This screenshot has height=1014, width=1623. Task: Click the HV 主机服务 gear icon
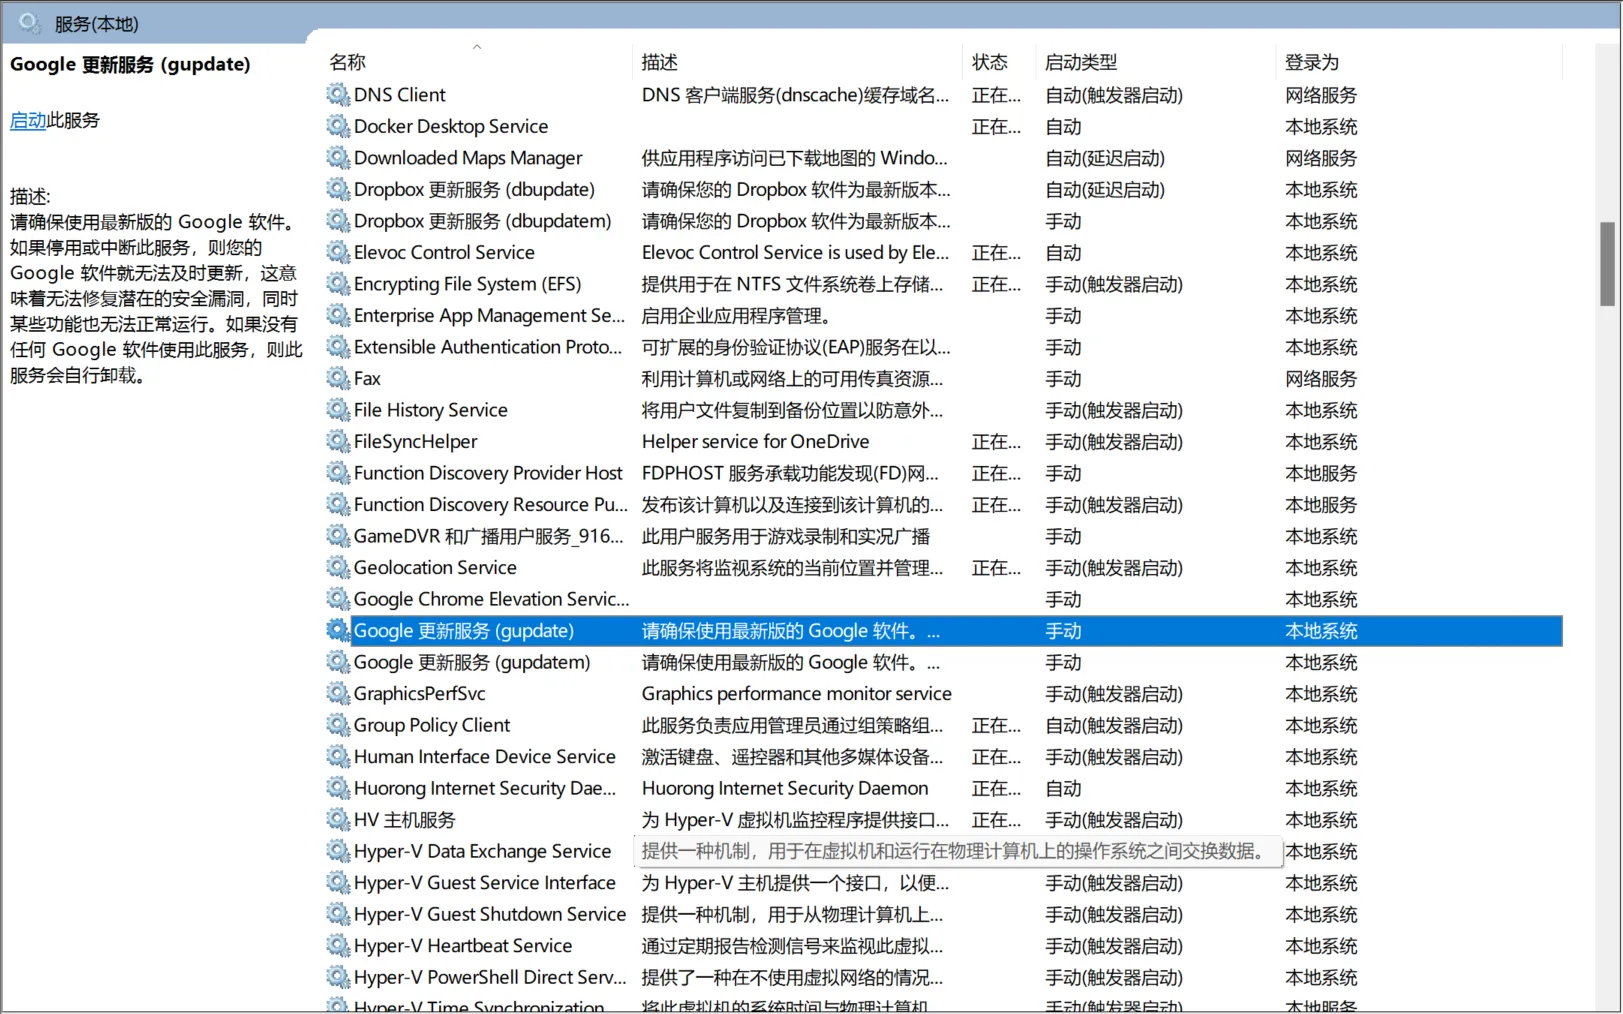(338, 820)
